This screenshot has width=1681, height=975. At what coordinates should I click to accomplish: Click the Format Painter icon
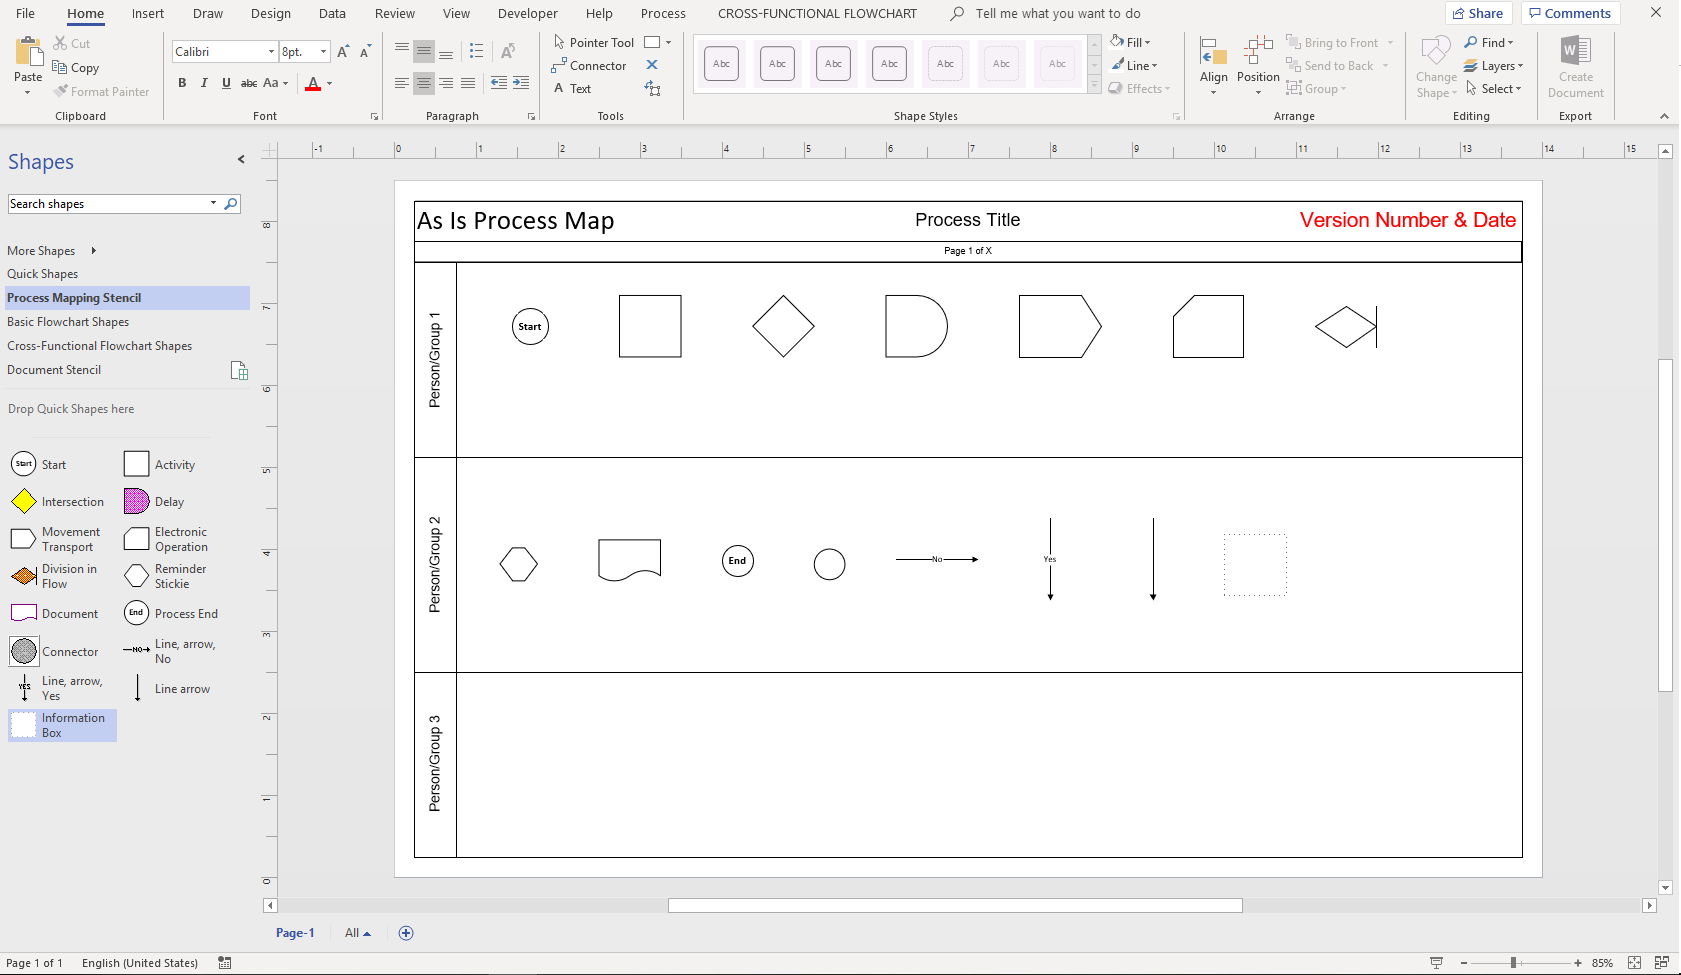[x=61, y=92]
